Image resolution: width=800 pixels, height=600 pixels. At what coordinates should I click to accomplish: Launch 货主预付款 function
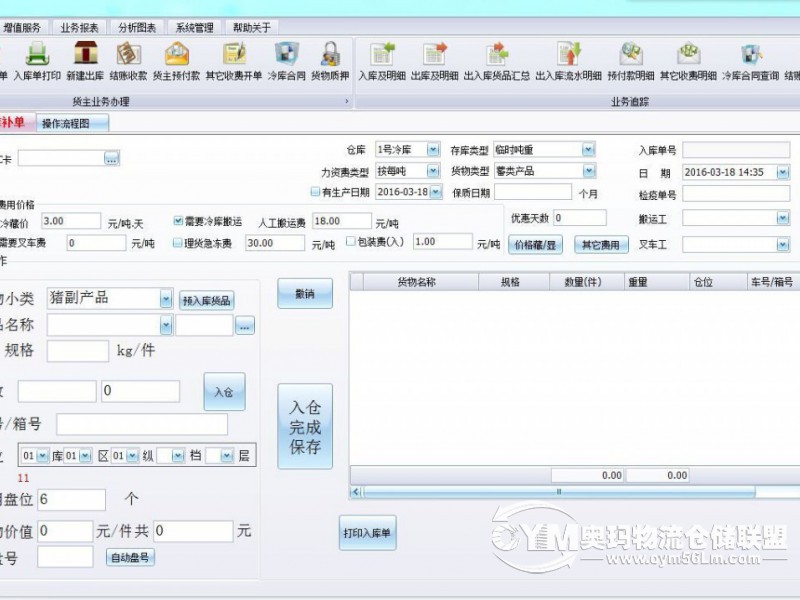tap(177, 61)
